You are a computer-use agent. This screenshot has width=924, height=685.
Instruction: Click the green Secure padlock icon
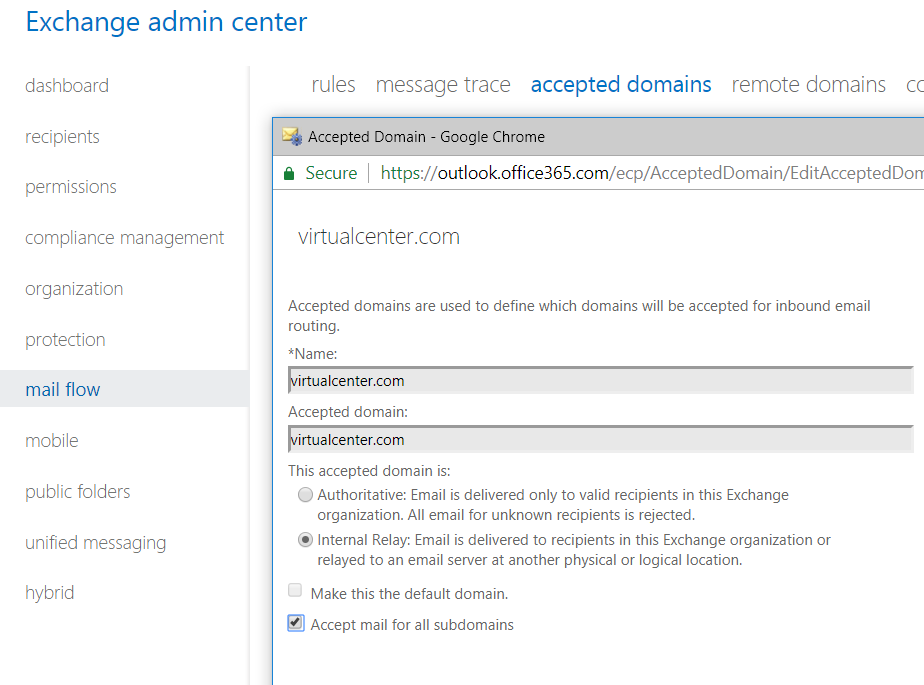pos(289,173)
